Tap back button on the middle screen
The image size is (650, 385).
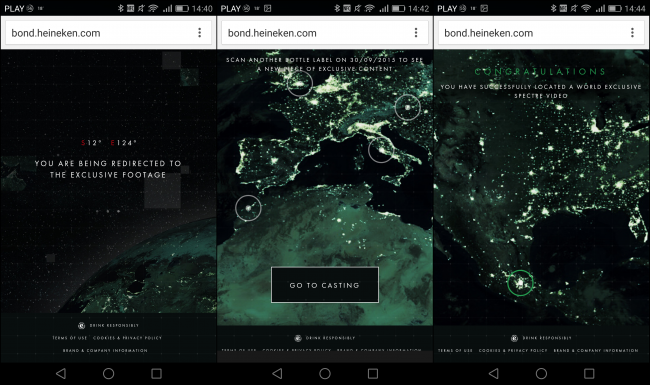[277, 373]
